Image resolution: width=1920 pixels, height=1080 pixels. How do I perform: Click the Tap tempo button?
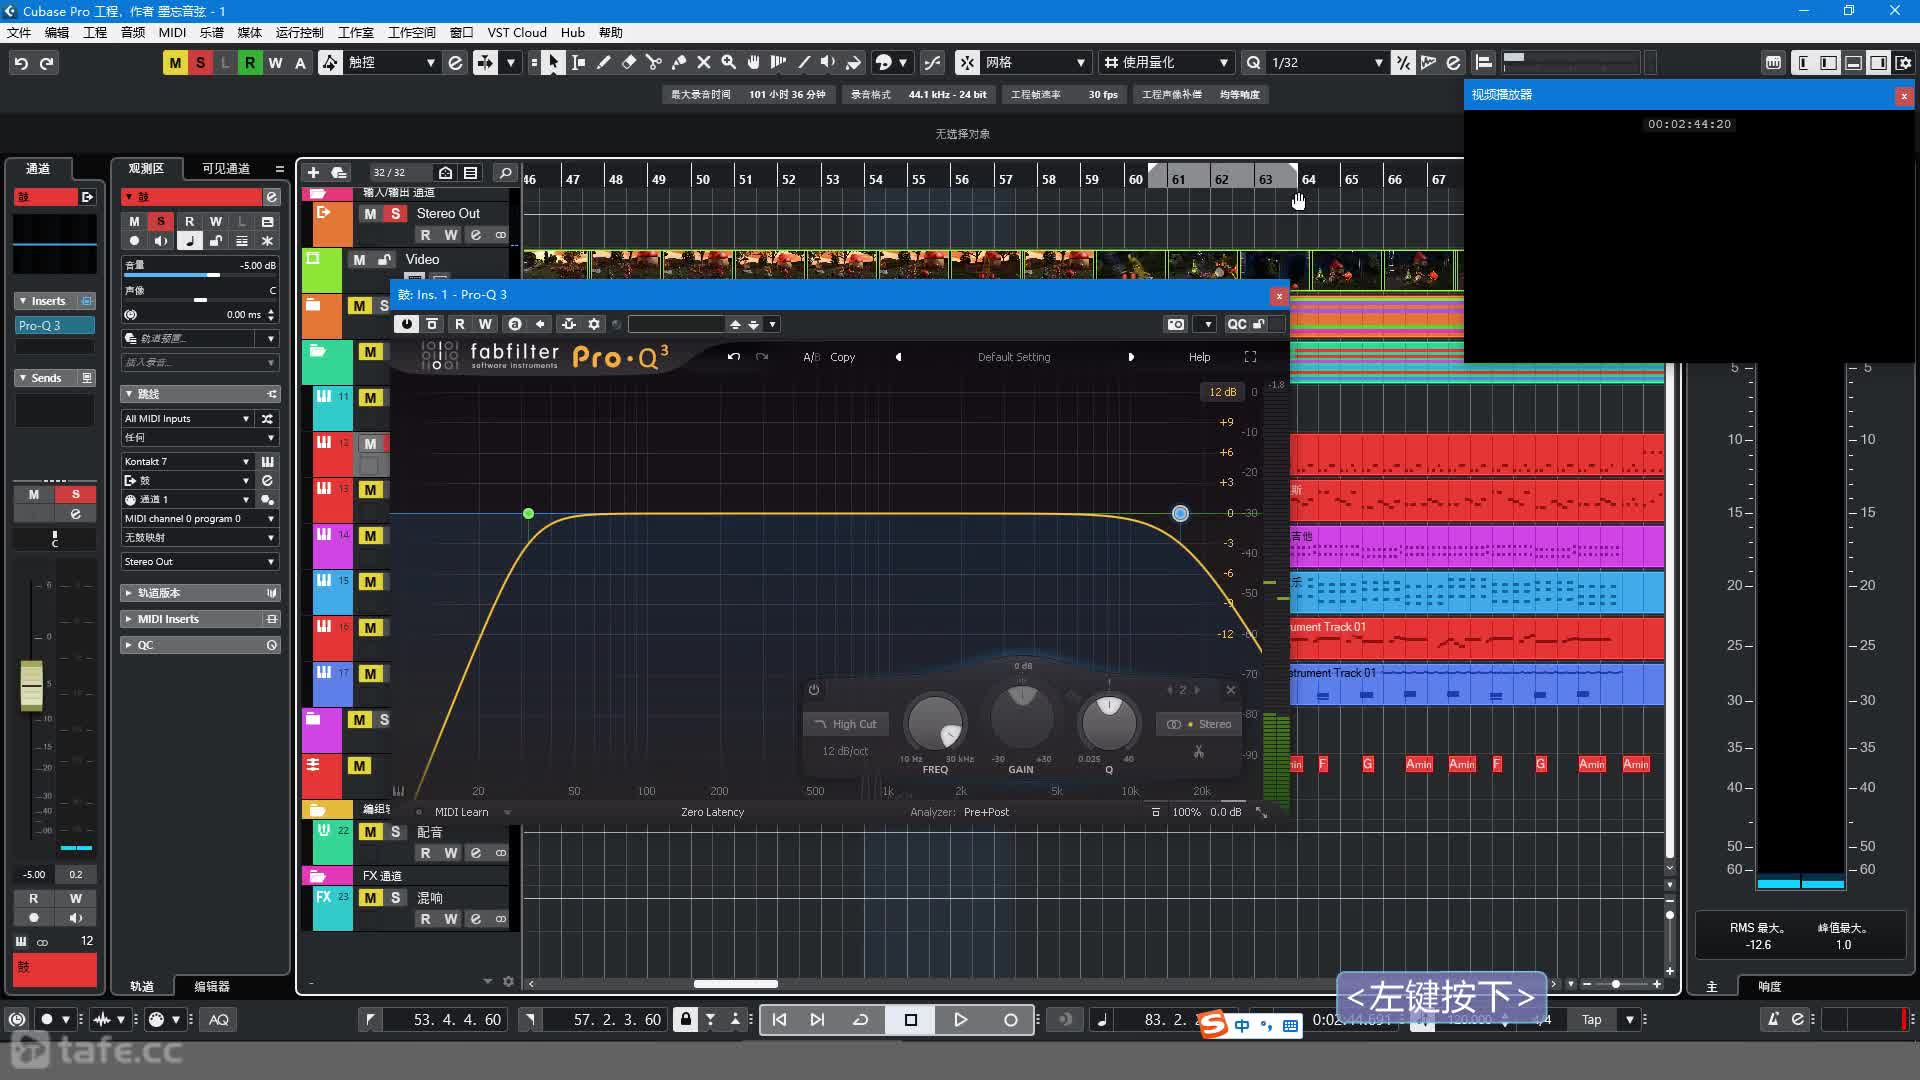point(1591,1020)
